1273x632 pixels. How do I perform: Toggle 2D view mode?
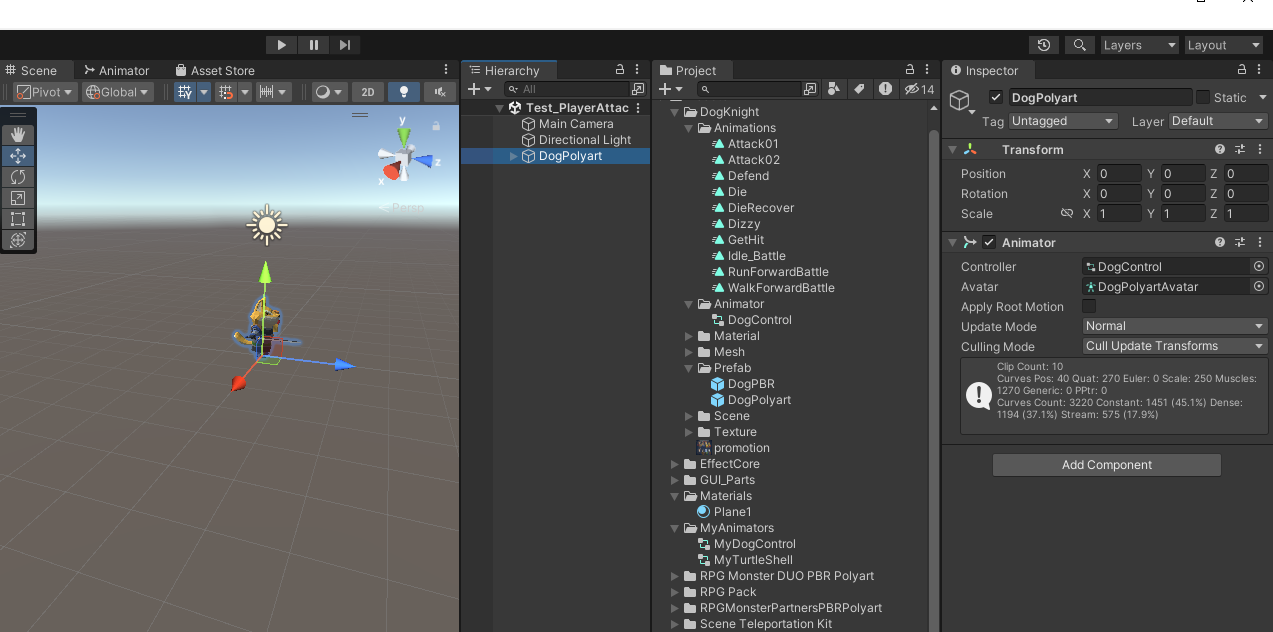[368, 92]
